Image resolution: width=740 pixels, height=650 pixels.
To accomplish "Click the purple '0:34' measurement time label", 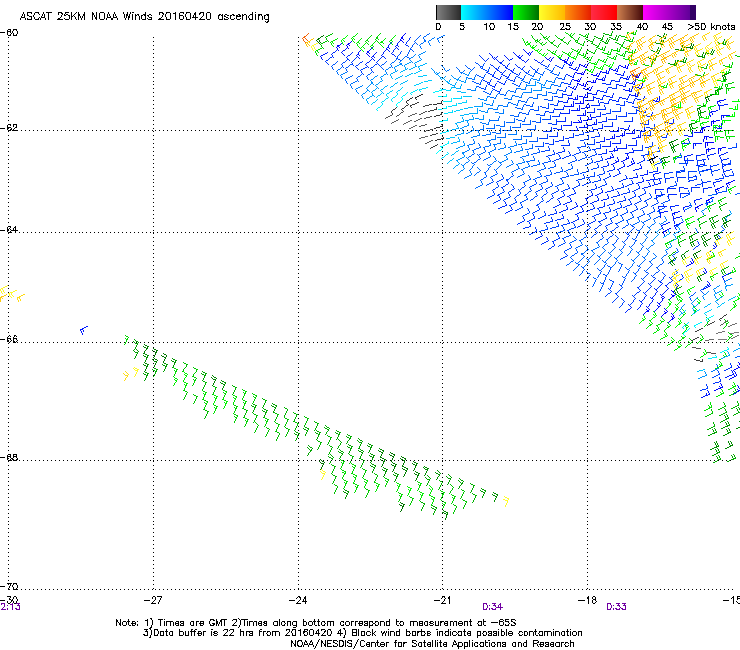I will [492, 607].
